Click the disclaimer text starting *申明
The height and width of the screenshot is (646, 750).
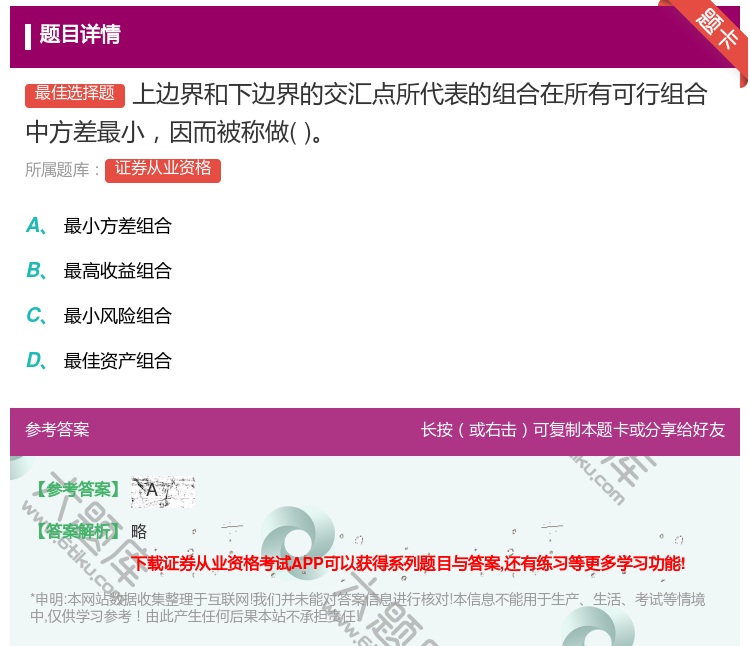pyautogui.click(x=367, y=607)
